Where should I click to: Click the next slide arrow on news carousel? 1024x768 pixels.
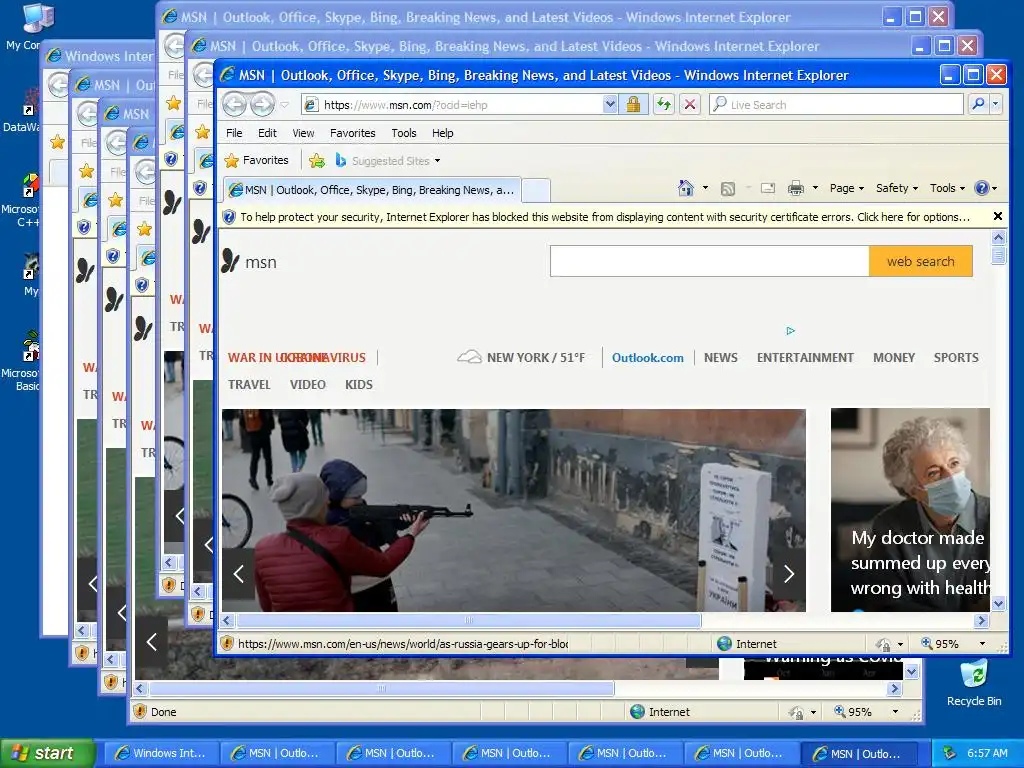(789, 573)
